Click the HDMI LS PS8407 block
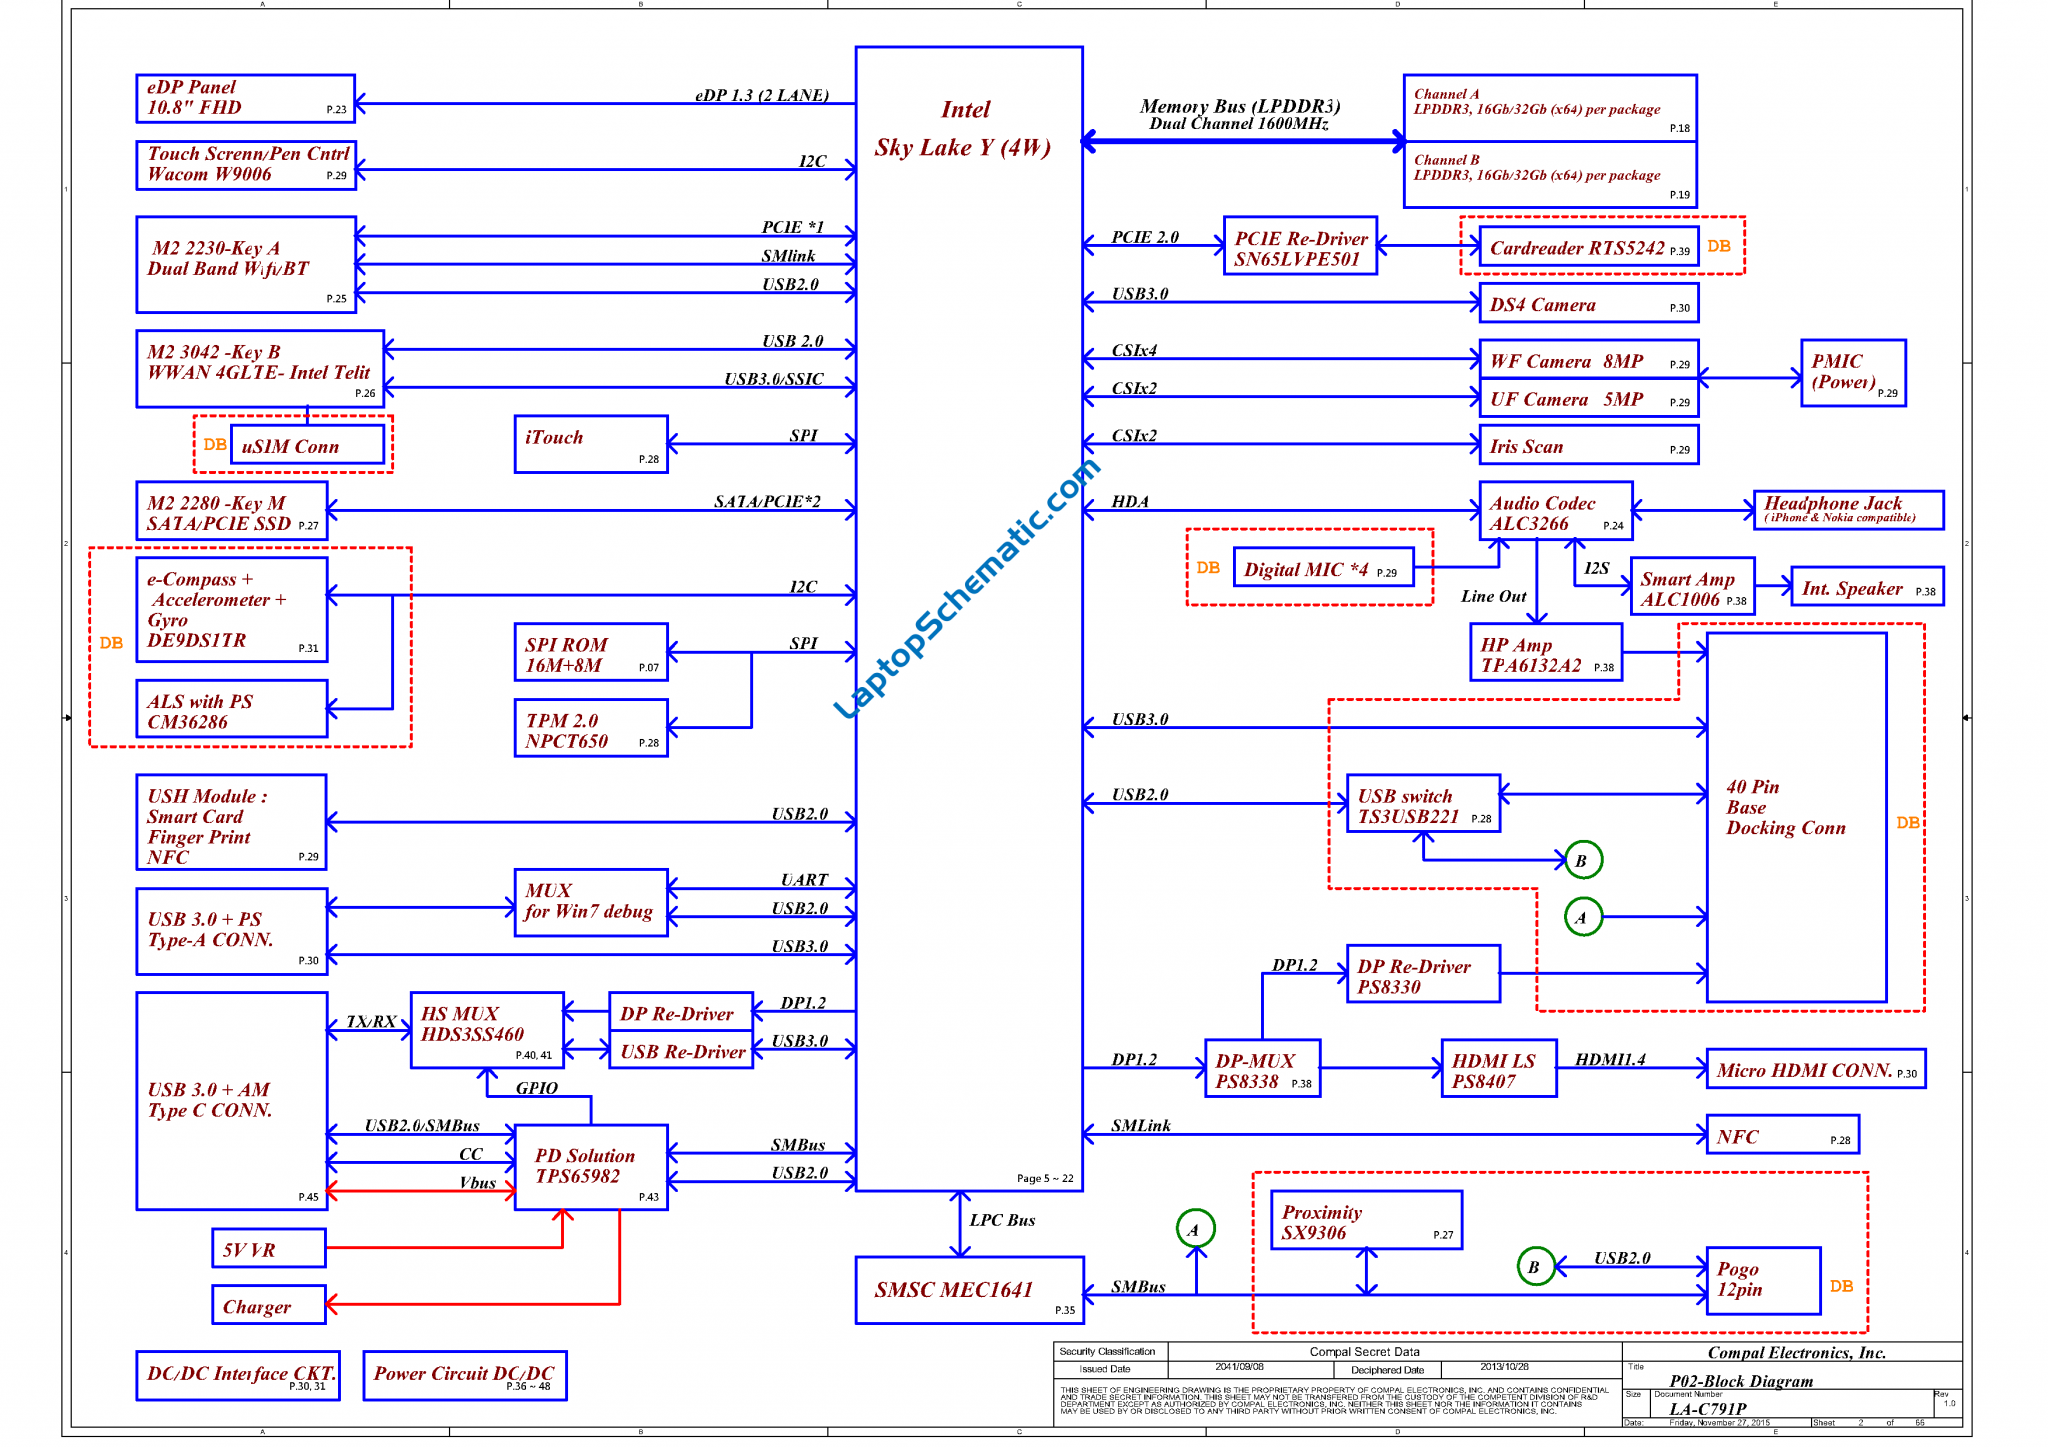 click(1499, 1068)
